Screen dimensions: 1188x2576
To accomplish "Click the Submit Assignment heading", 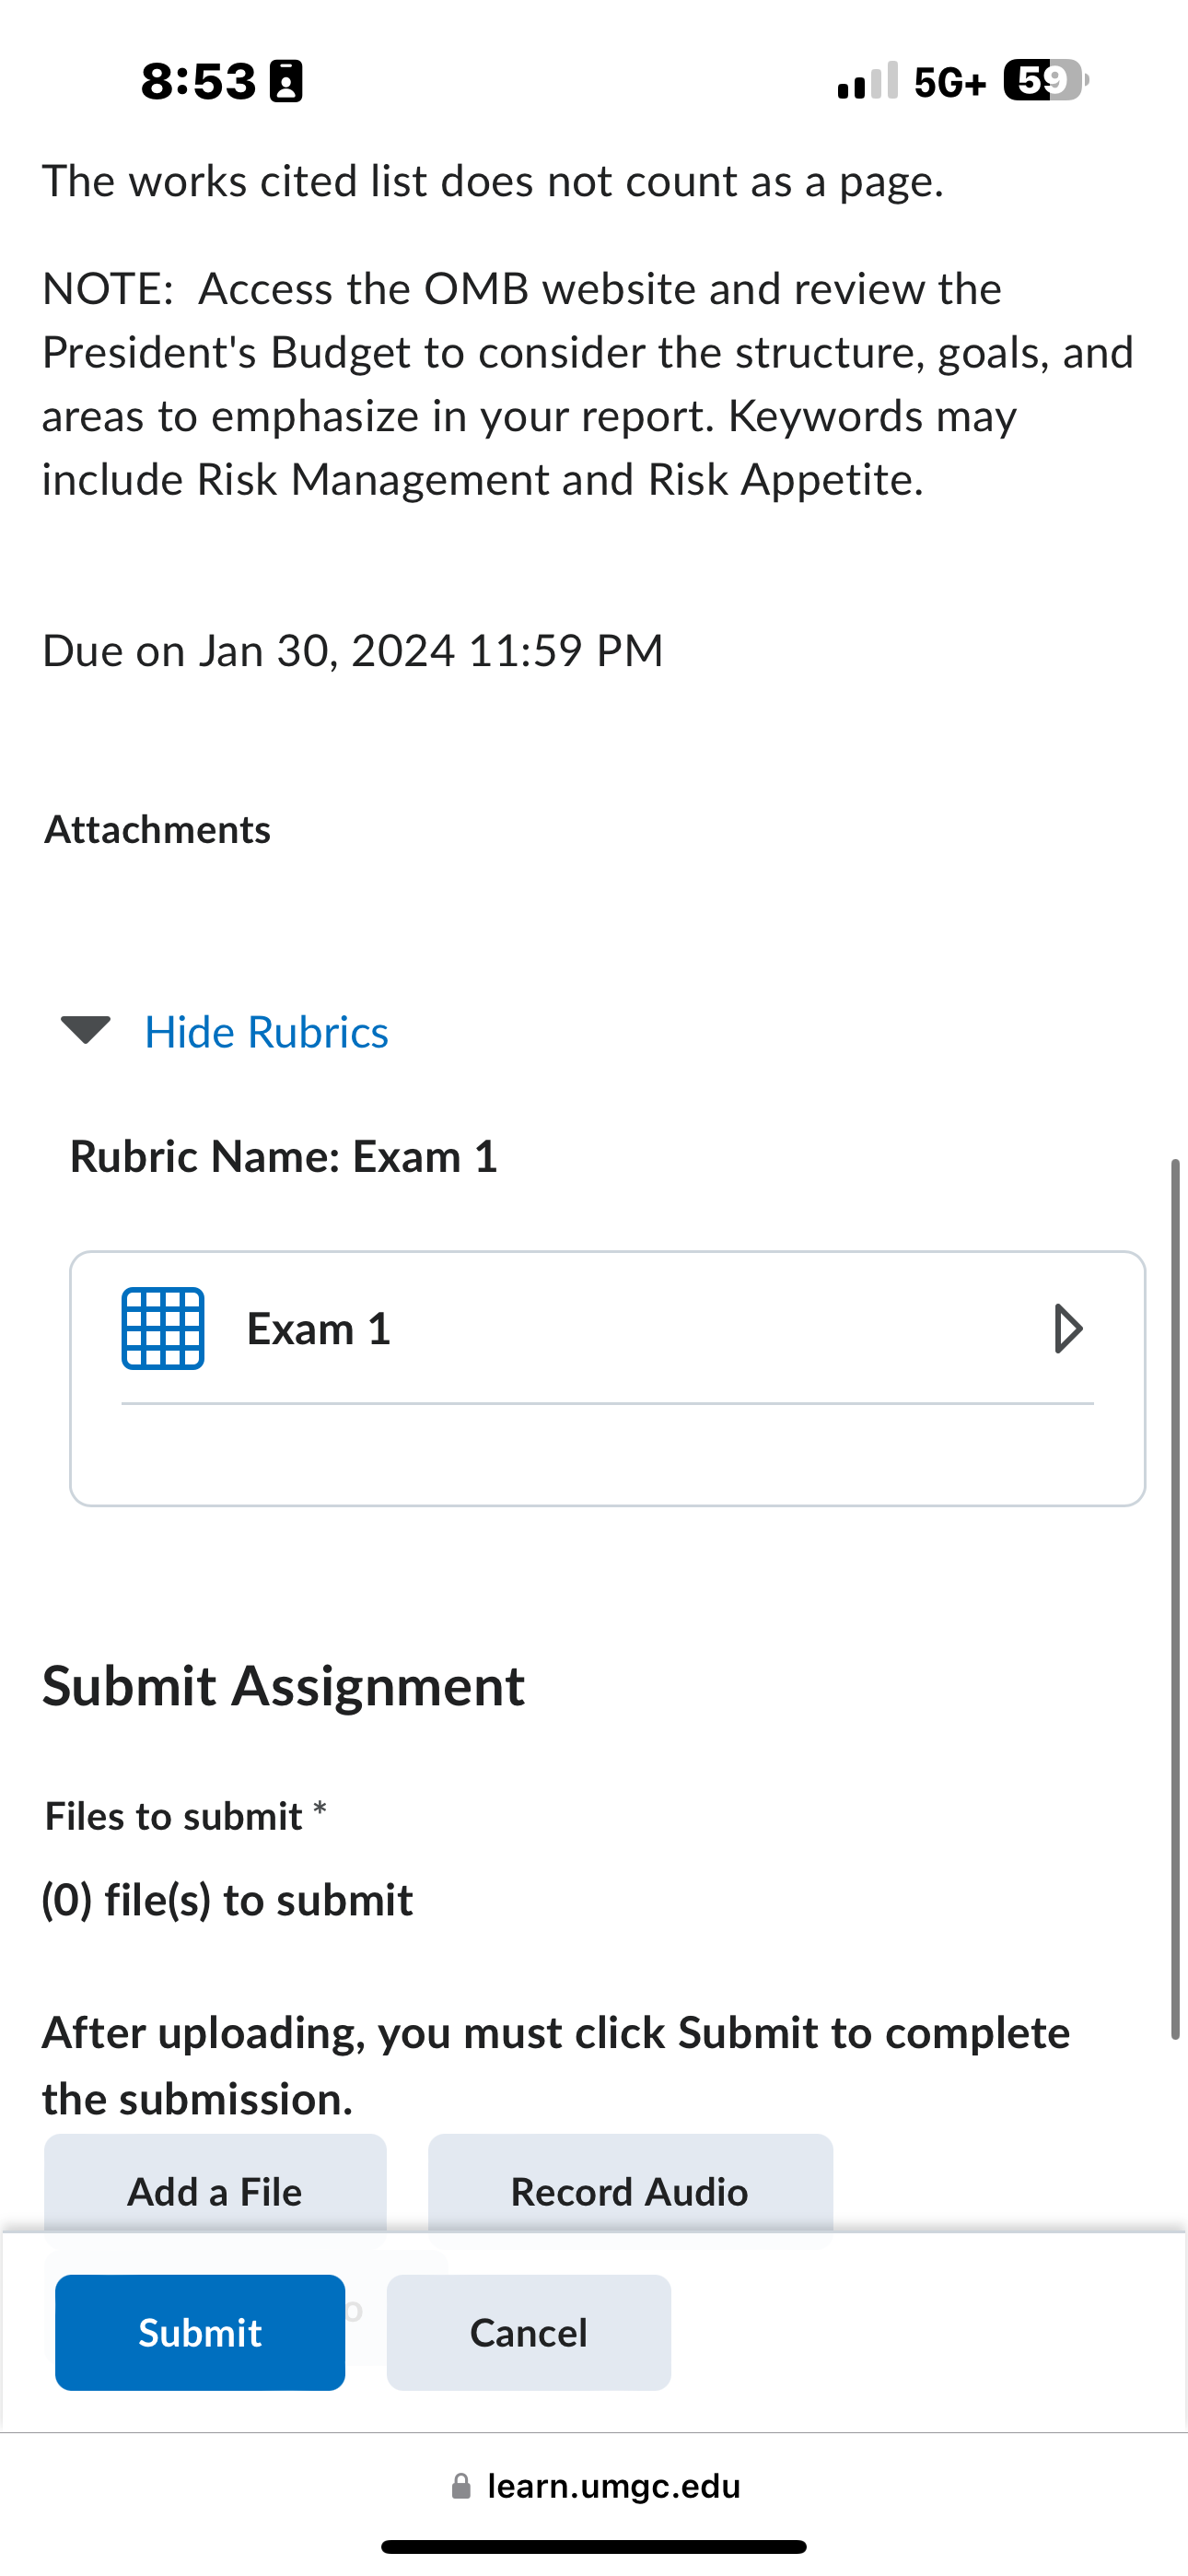I will coord(283,1687).
